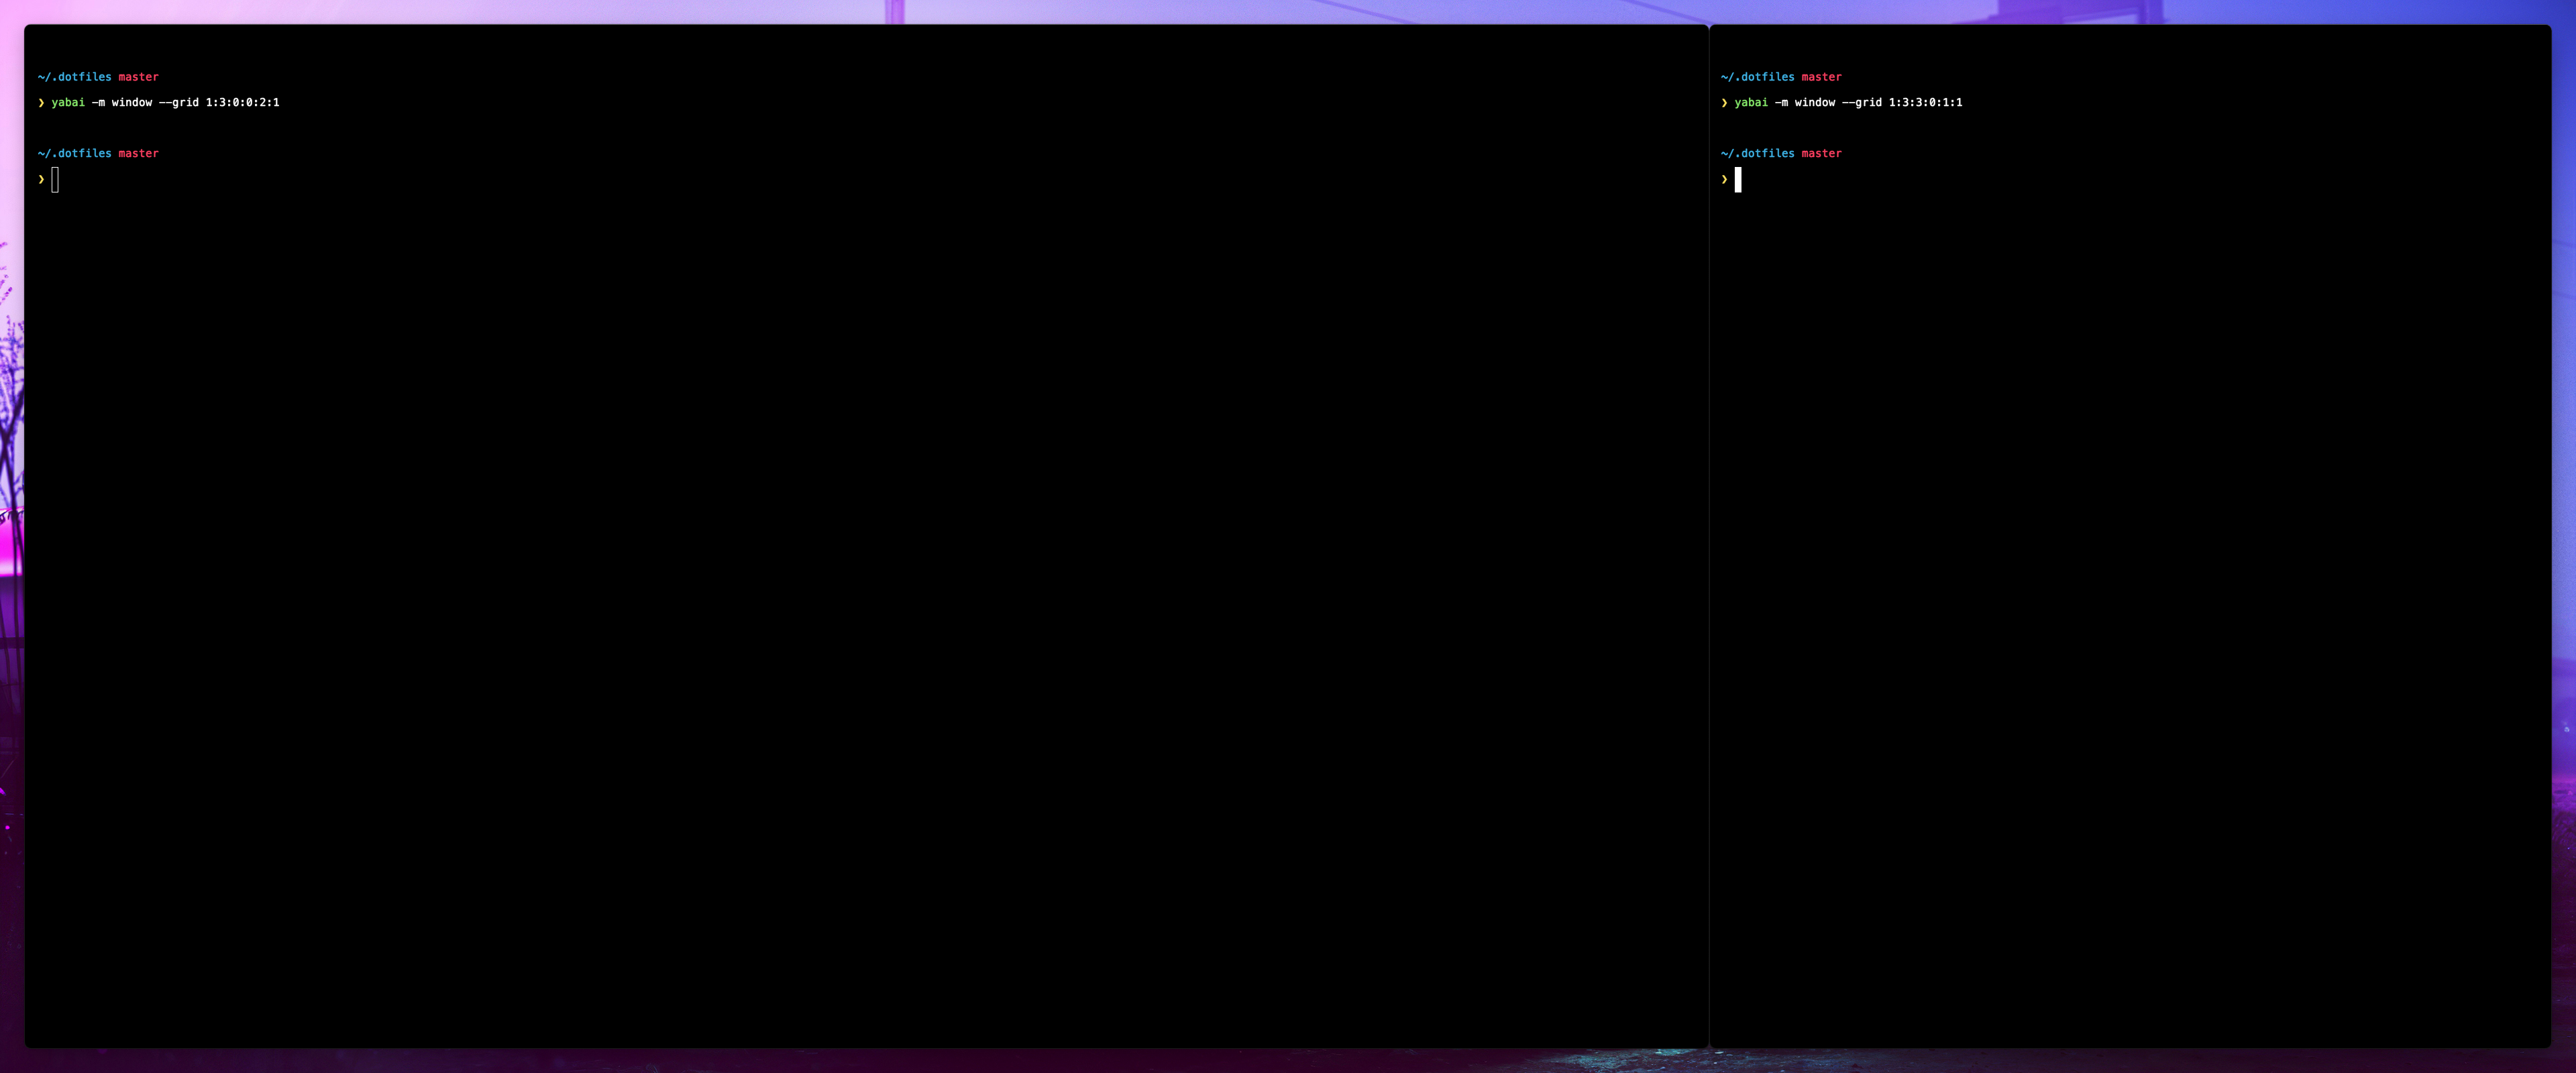Click the ~/.dotfiles path in right terminal
The image size is (2576, 1073).
pos(1756,77)
